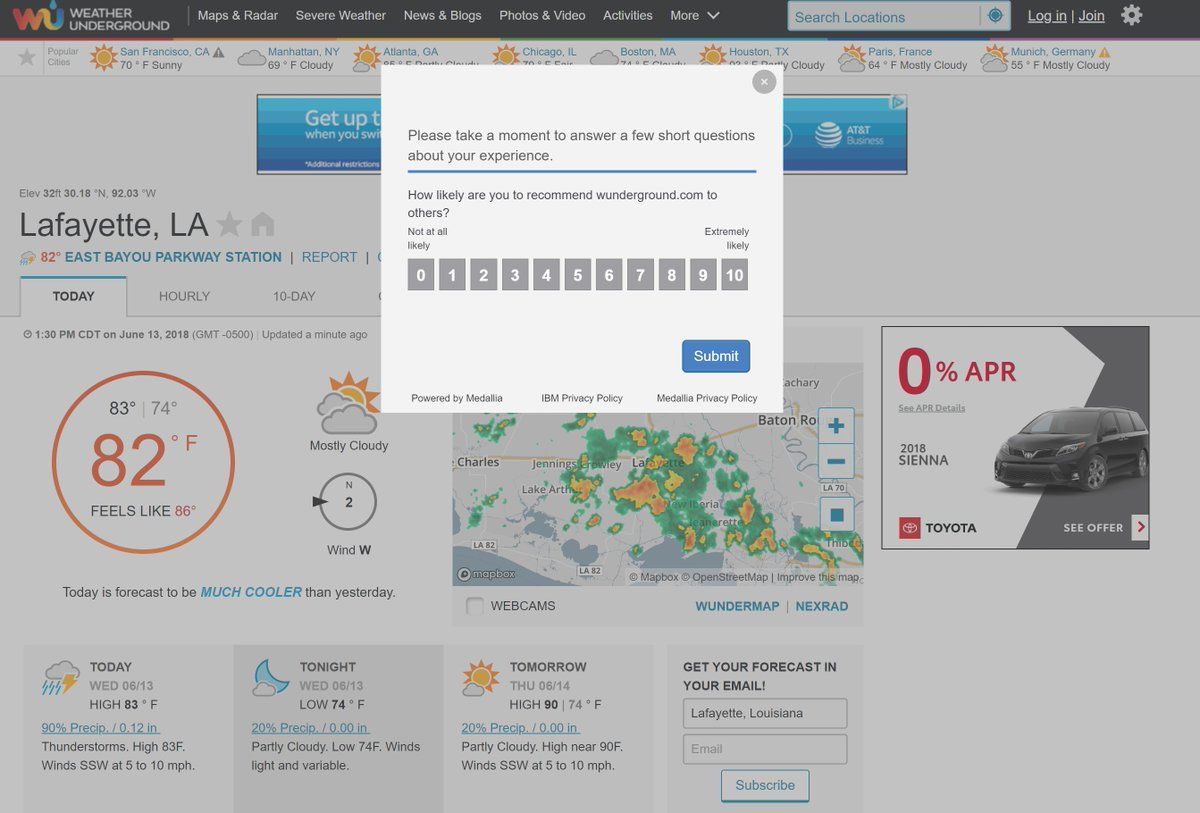
Task: Click the Tonight moon cloud icon
Action: point(271,678)
